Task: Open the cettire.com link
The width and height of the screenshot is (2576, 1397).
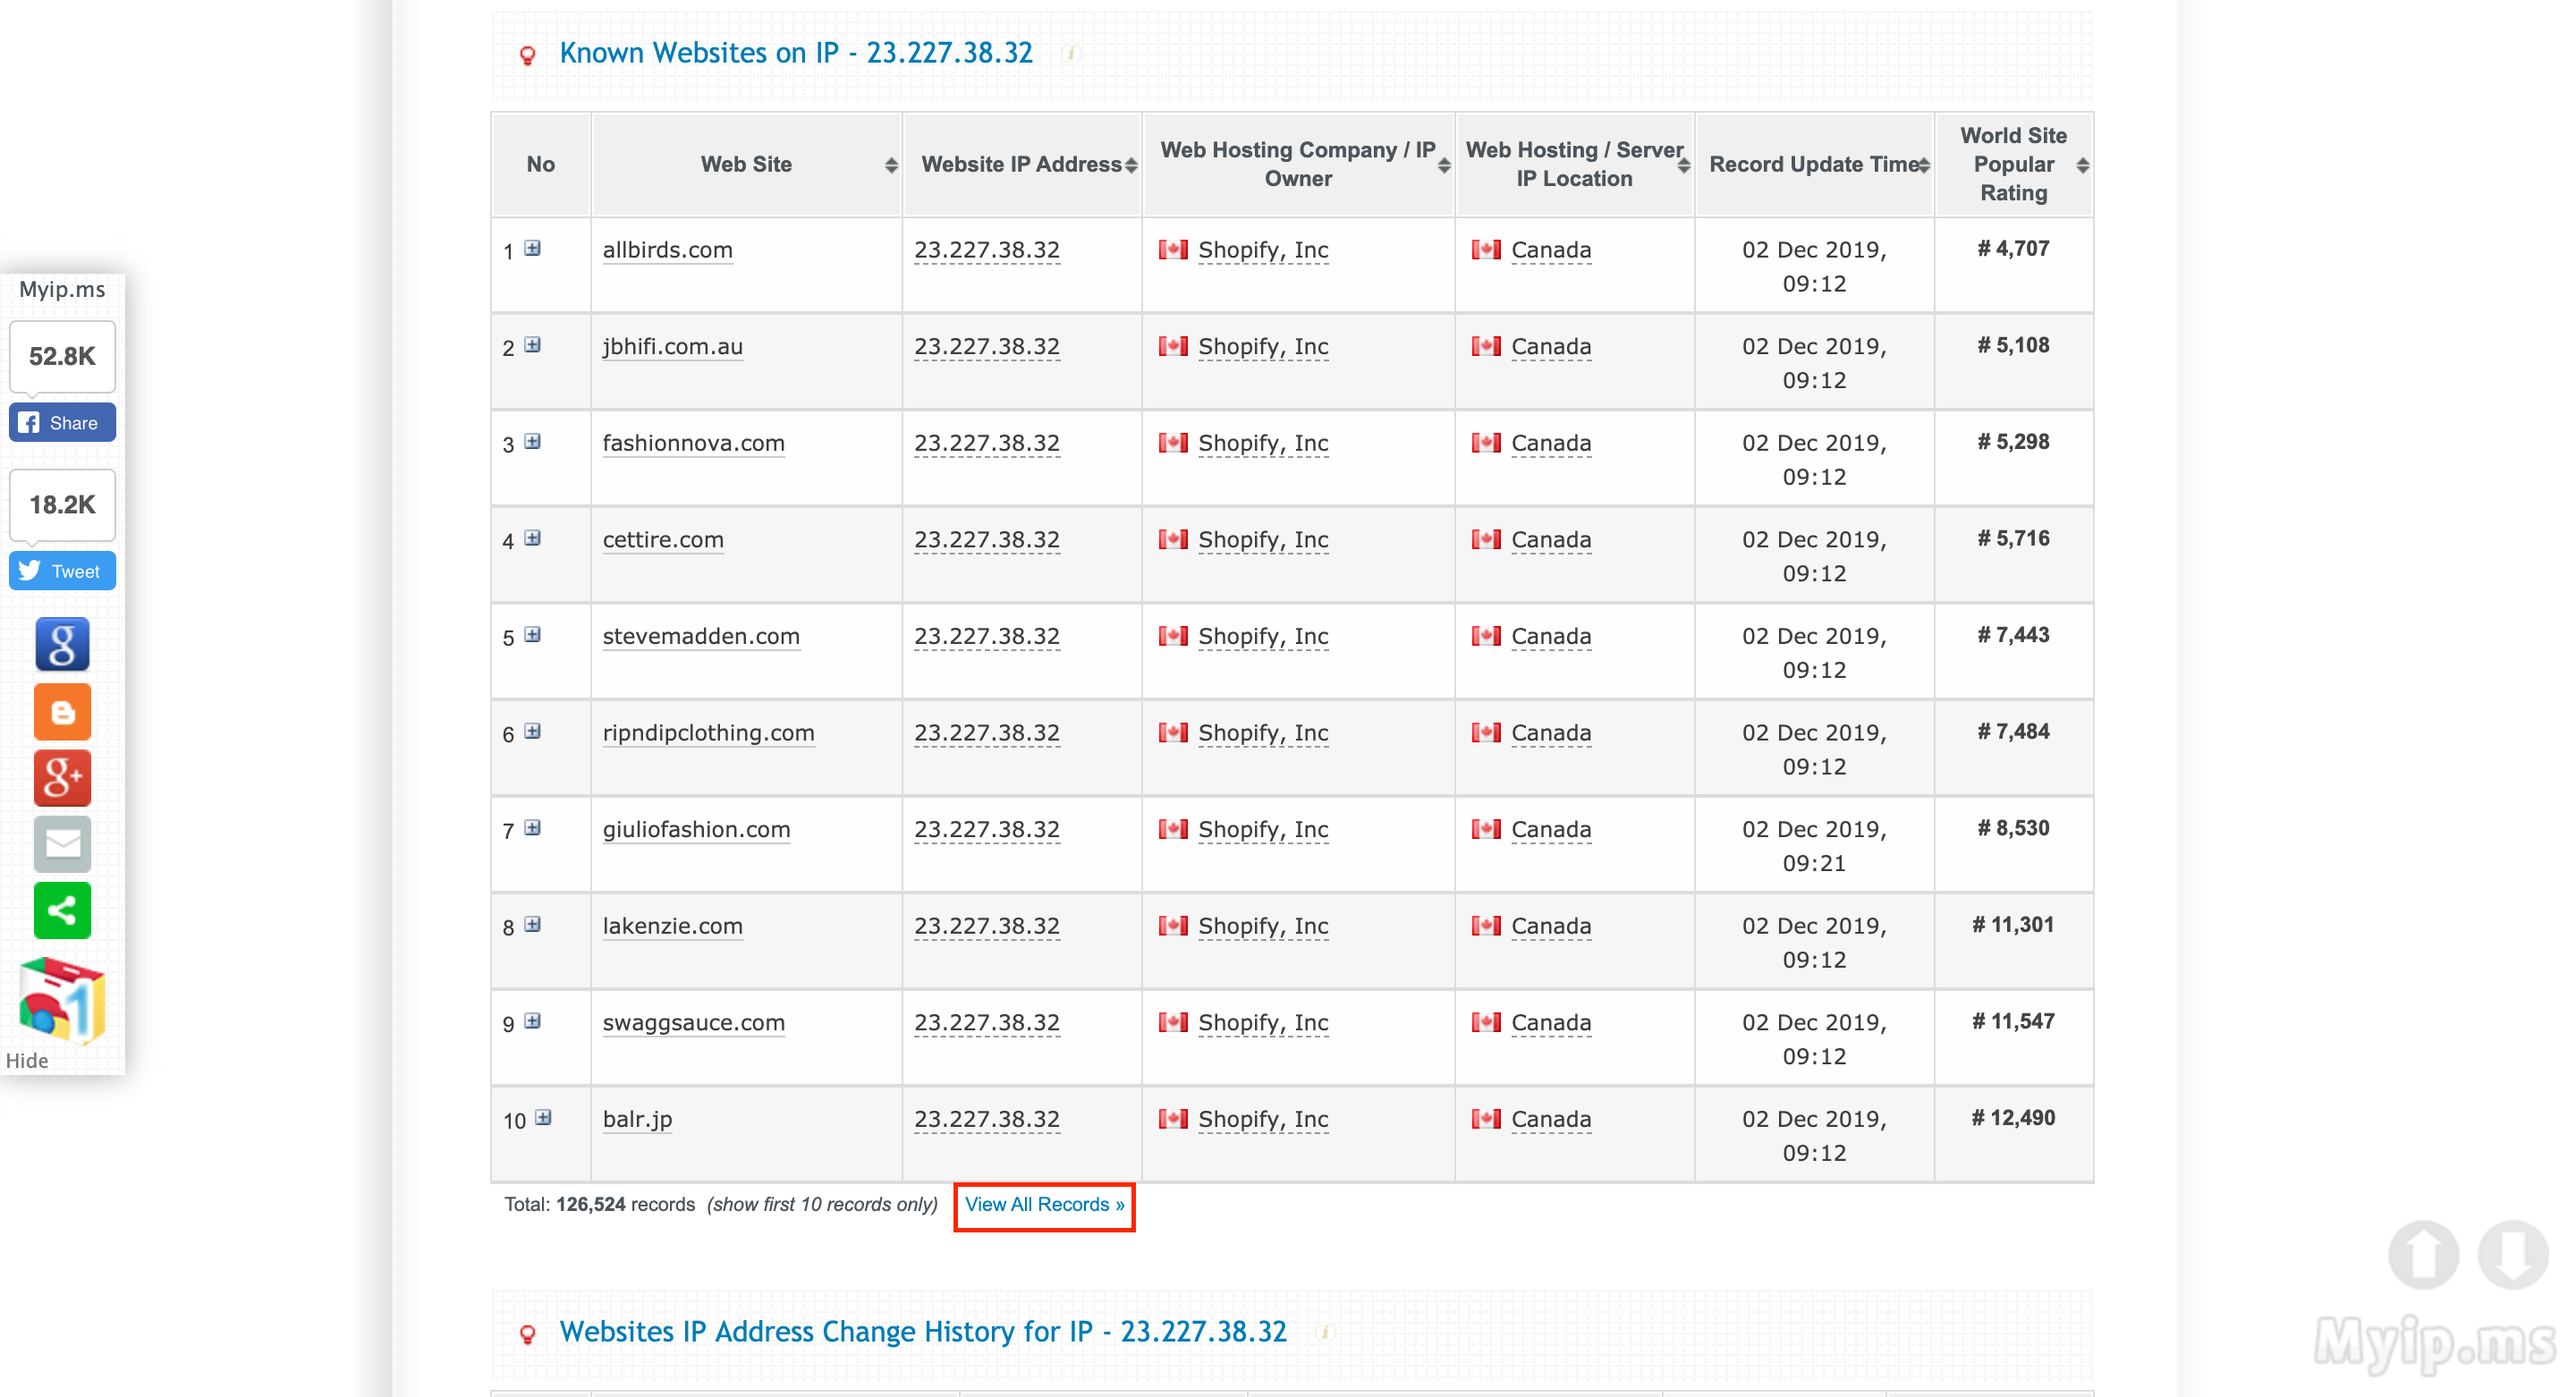Action: pos(663,540)
